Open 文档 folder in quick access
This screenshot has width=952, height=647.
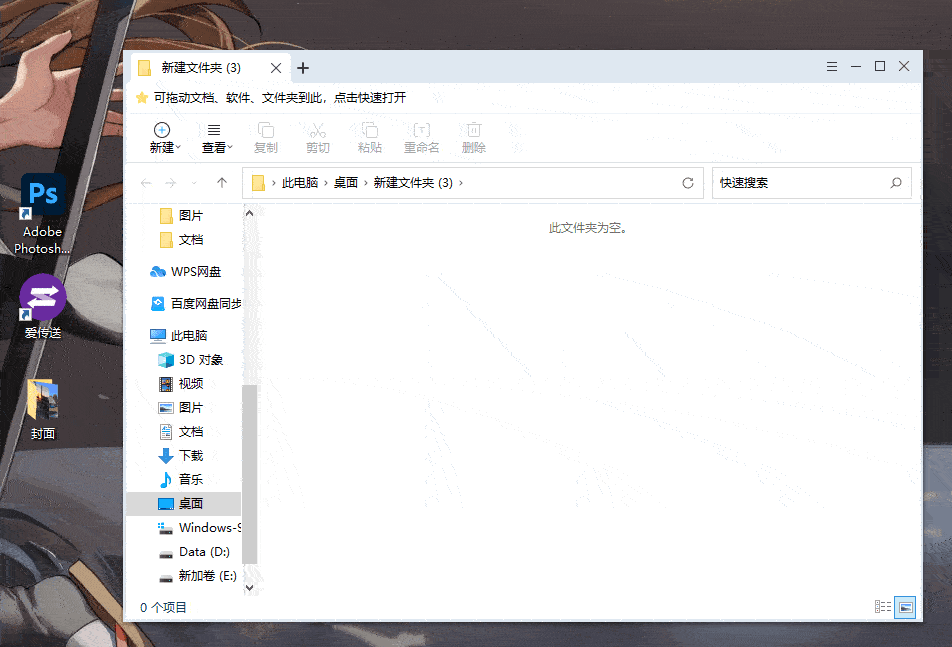[182, 240]
